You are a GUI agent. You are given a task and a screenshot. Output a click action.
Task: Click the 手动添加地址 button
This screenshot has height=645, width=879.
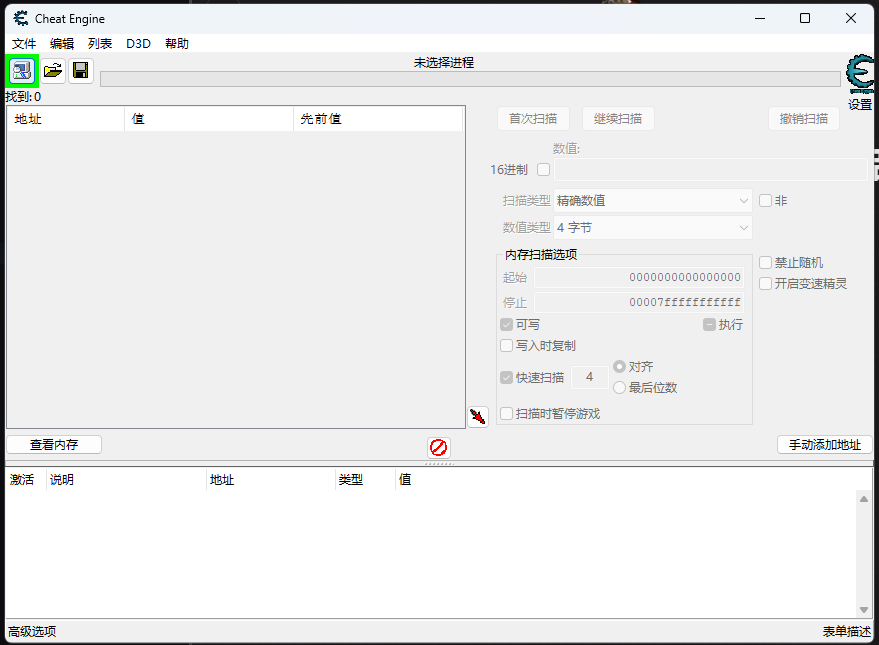tap(824, 445)
